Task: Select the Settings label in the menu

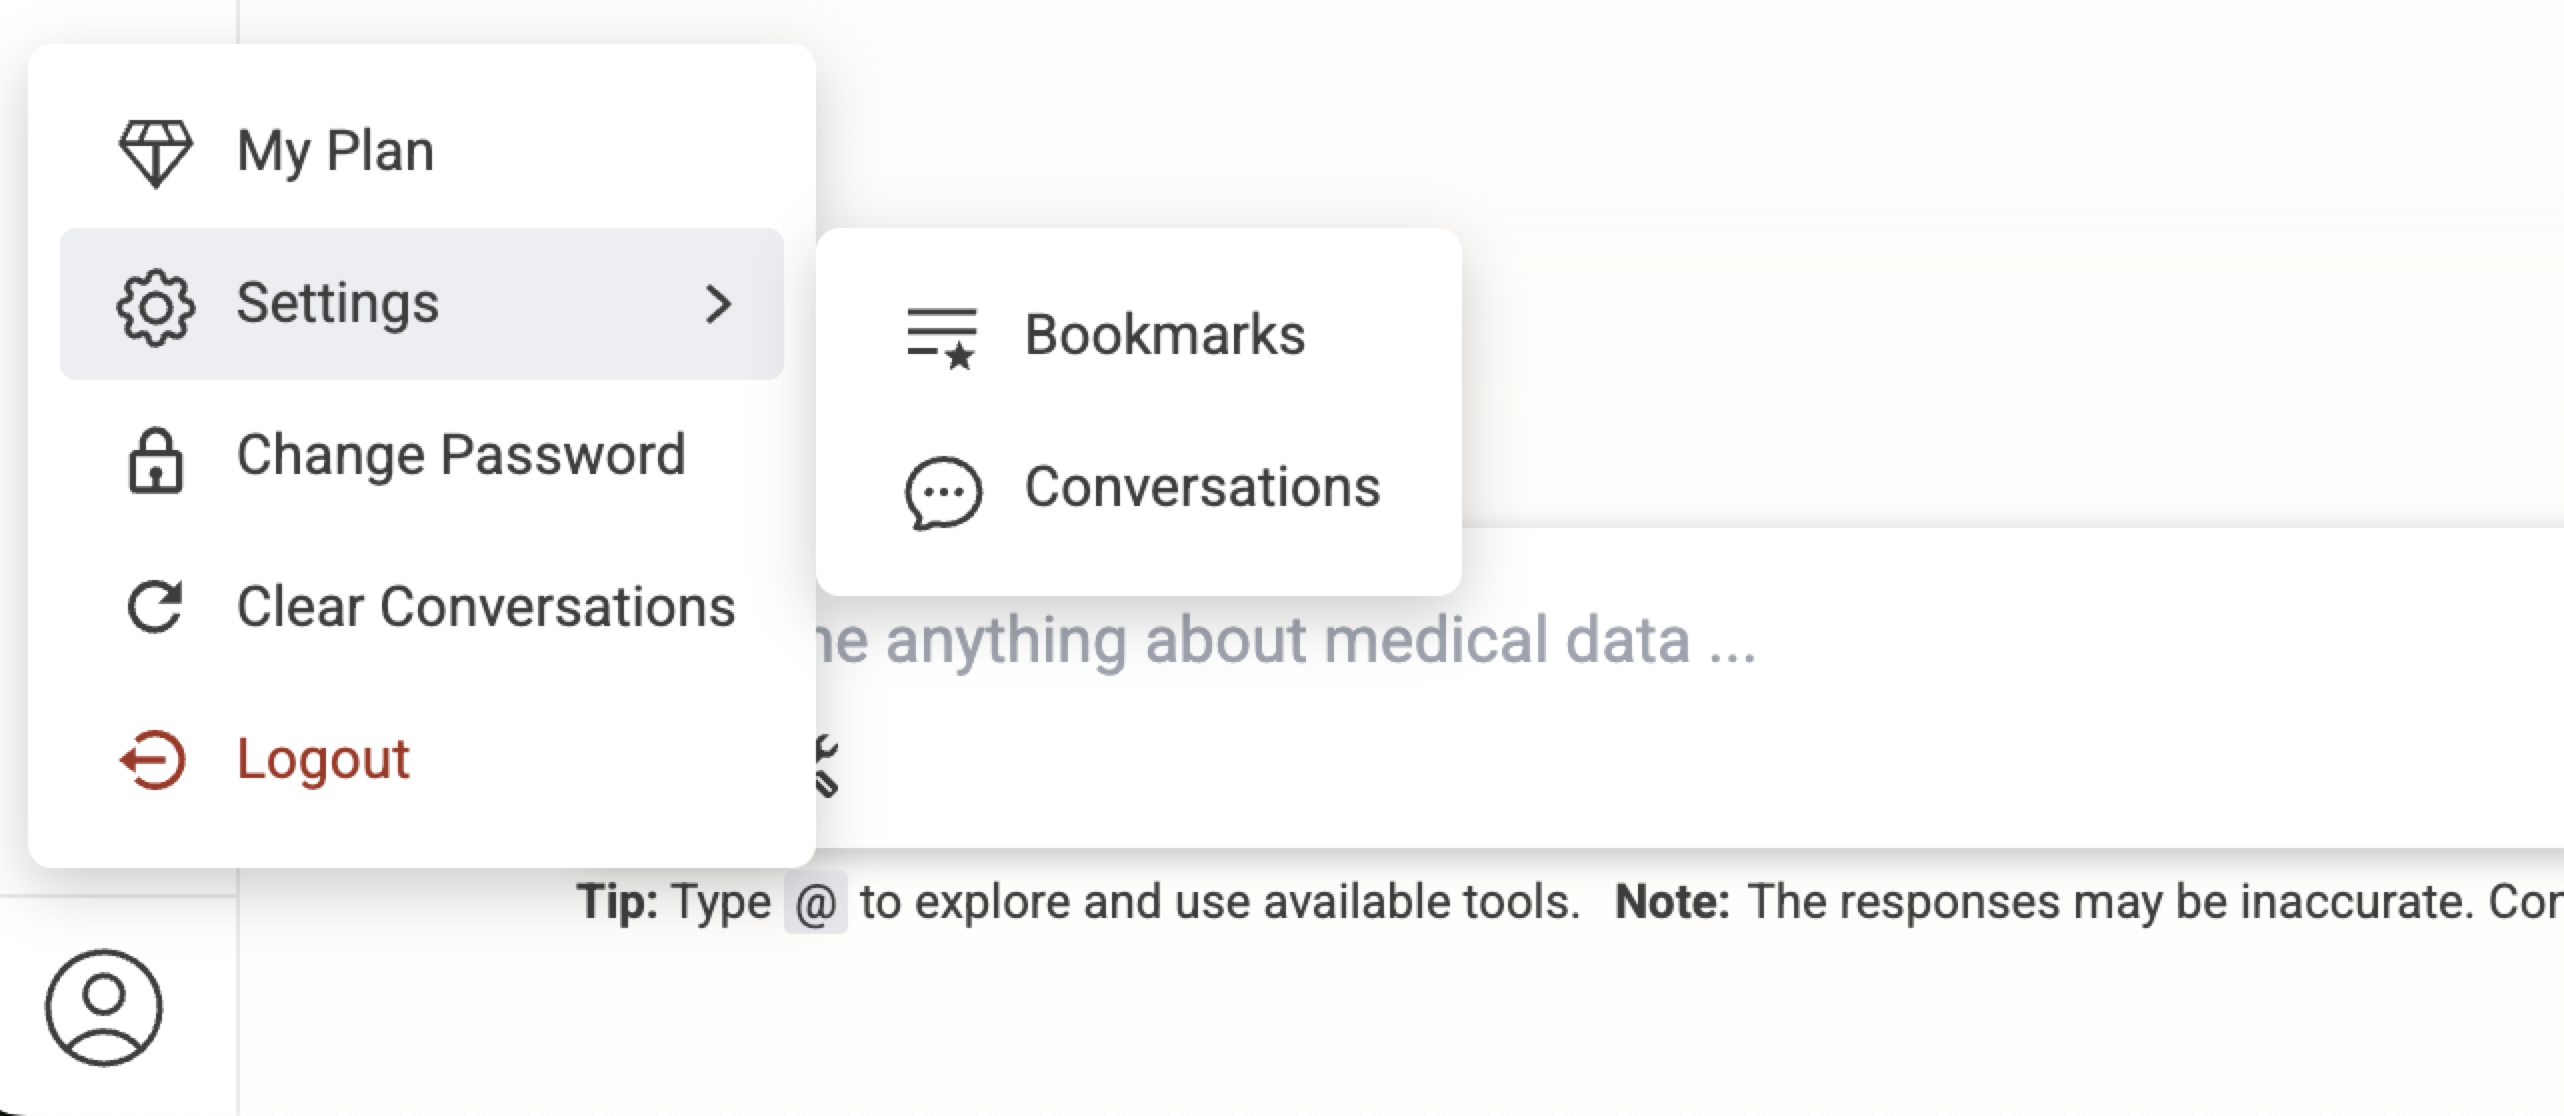Action: 337,303
